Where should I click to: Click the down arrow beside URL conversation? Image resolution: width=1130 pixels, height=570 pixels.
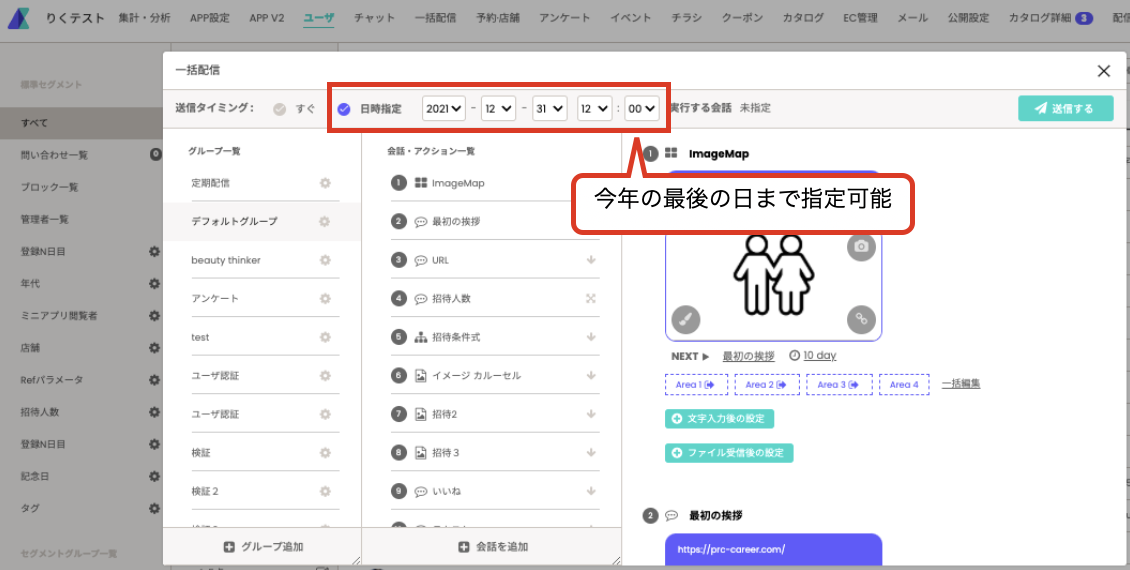click(591, 260)
